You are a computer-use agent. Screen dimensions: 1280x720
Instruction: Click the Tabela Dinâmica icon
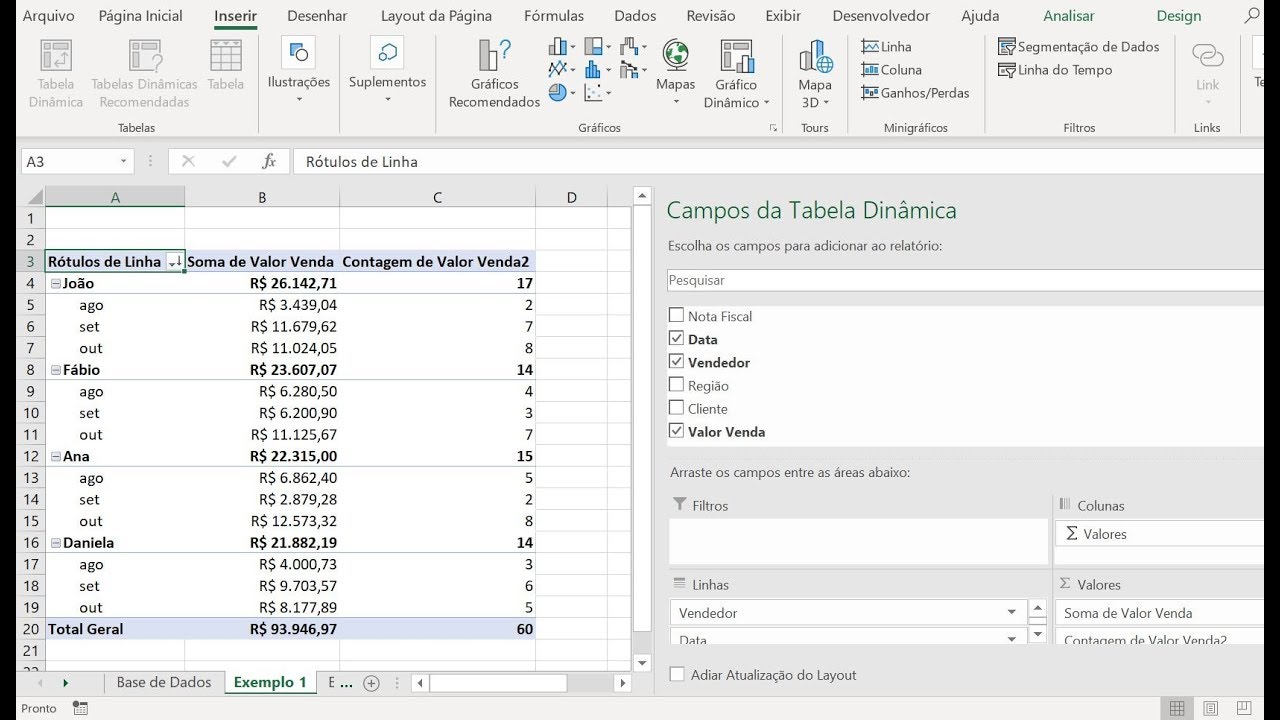56,56
